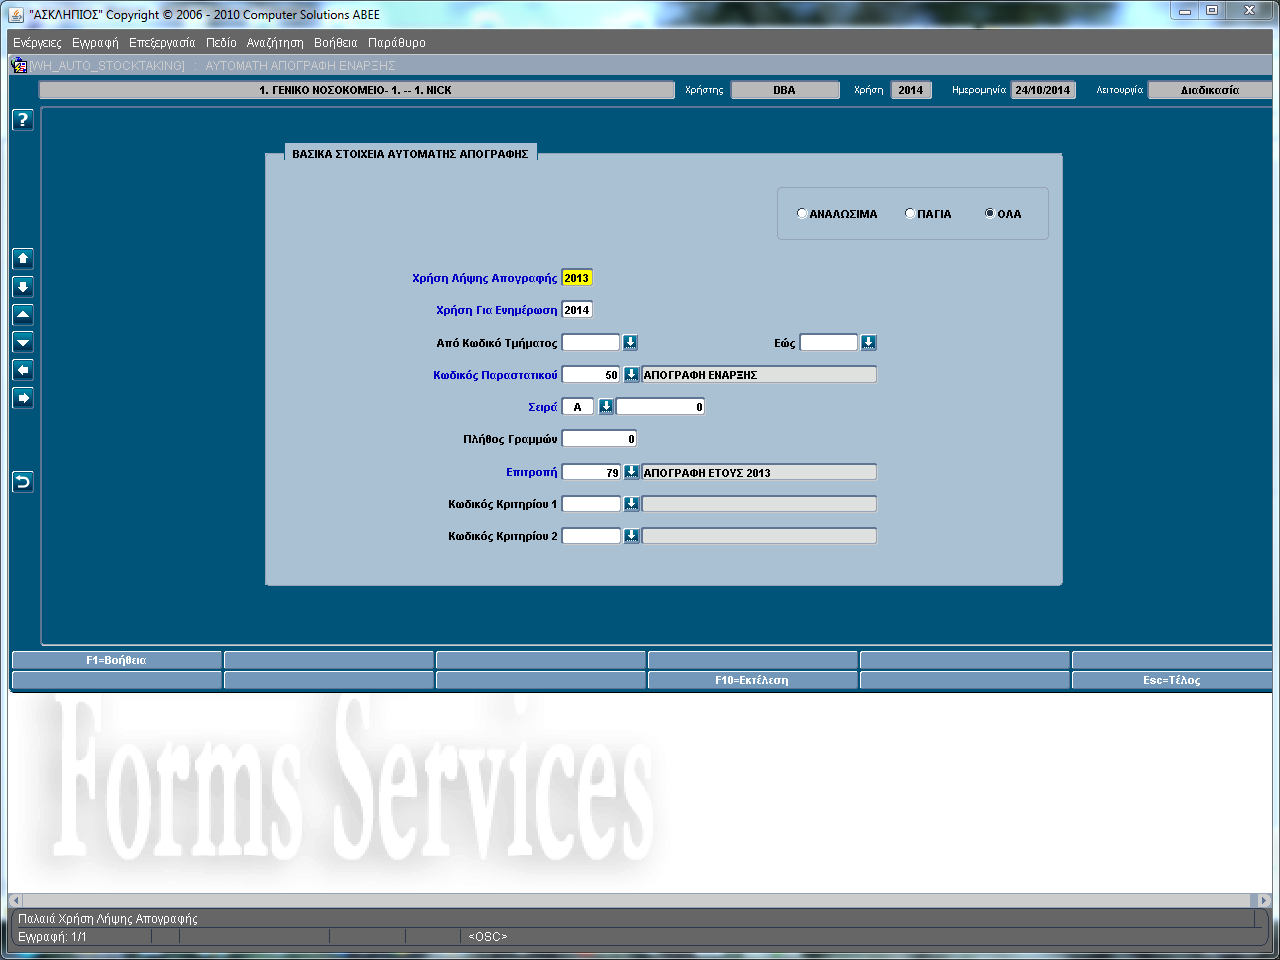Click the undo/return arrow sidebar icon
Screen dimensions: 1280x960
[x=23, y=482]
